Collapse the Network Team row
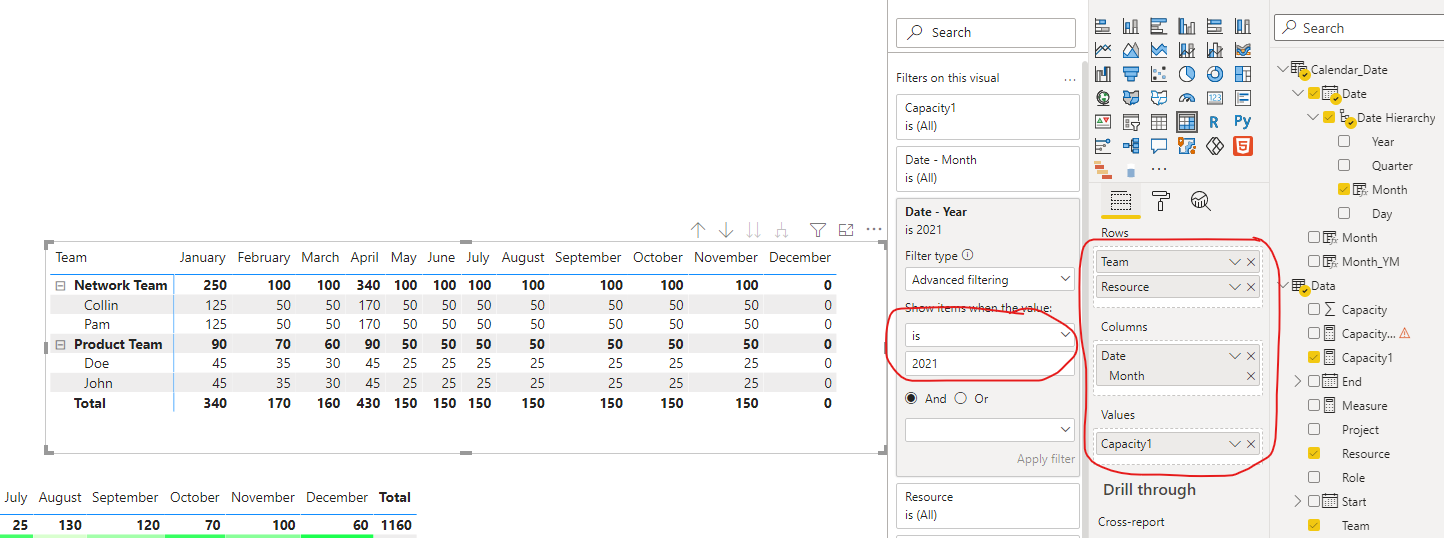Image resolution: width=1444 pixels, height=538 pixels. [x=60, y=286]
